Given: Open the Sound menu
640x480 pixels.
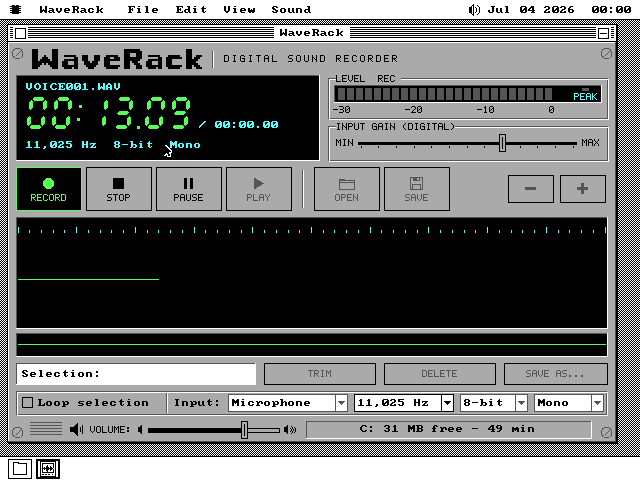Looking at the screenshot, I should pos(291,9).
